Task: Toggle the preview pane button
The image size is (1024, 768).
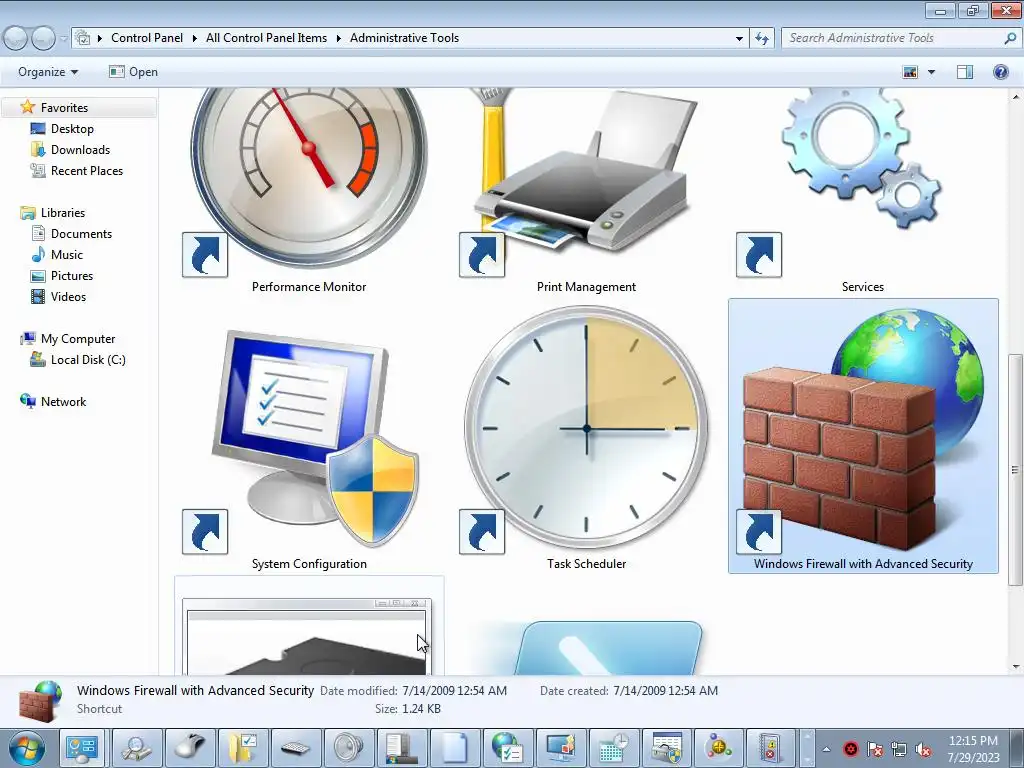Action: (x=965, y=72)
